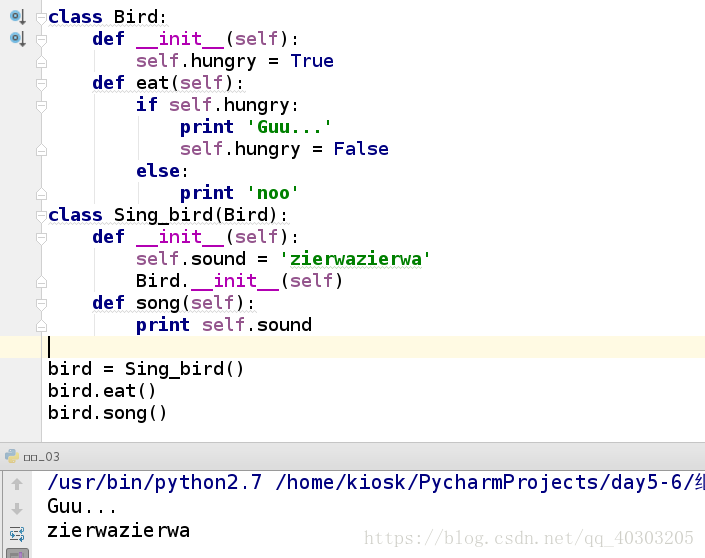
Task: Click the 'Bird.__init__(self)' call line
Action: 239,281
